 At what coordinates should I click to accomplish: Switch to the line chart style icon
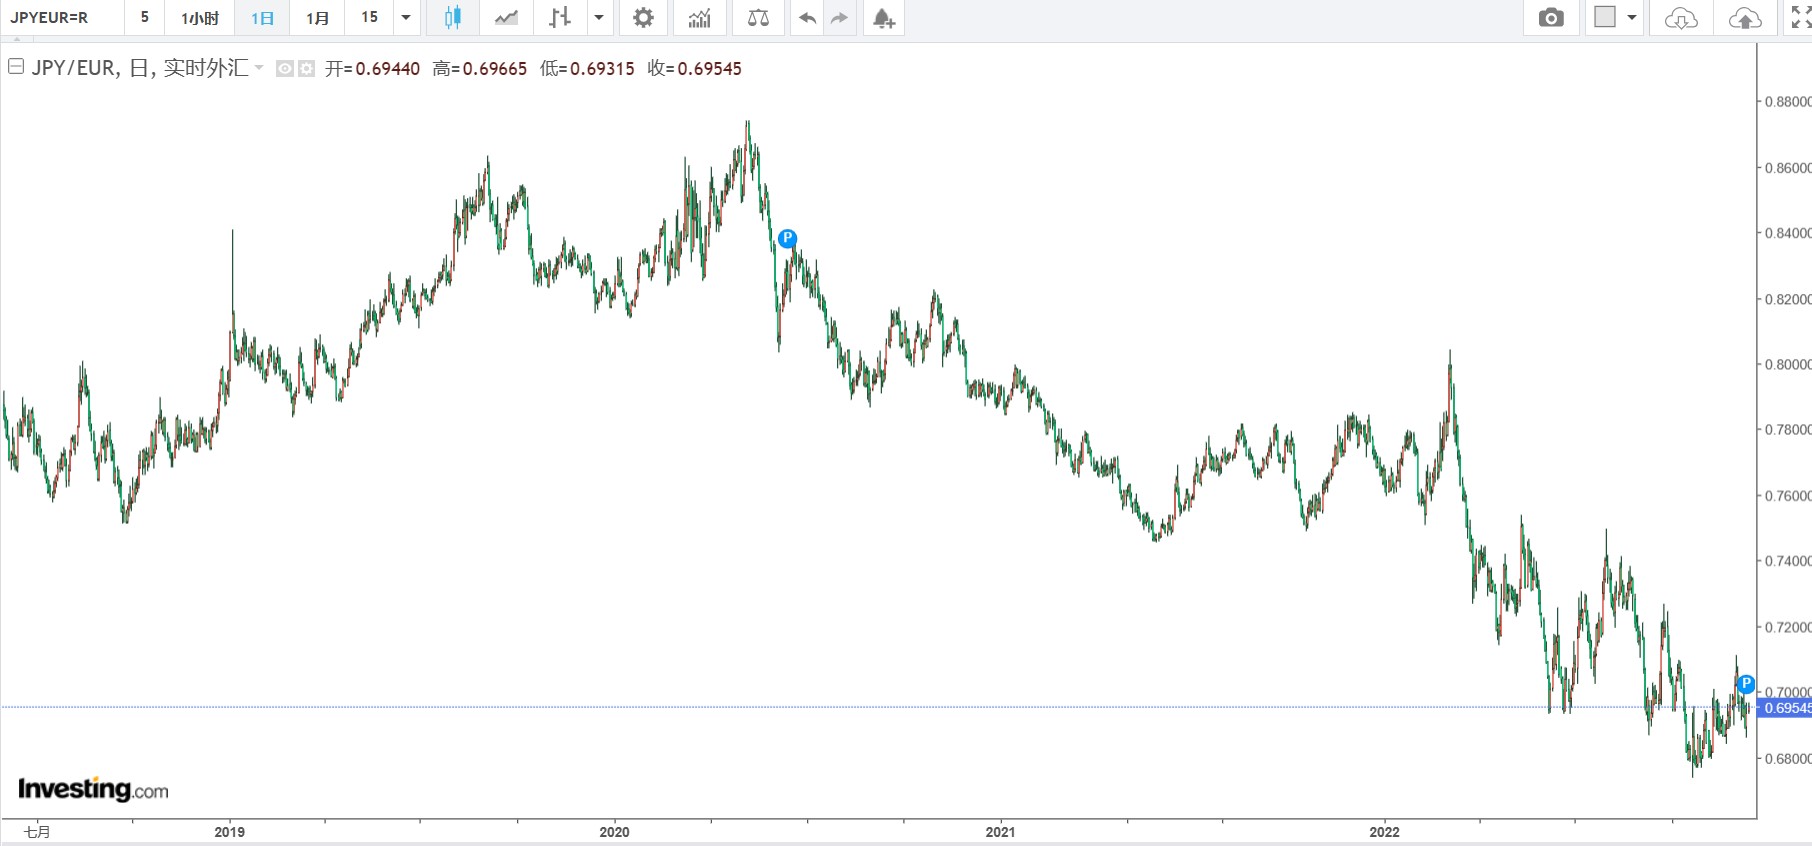pyautogui.click(x=506, y=18)
